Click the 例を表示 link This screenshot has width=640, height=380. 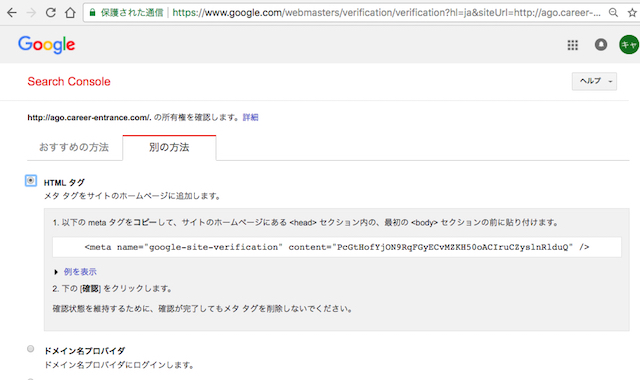(80, 272)
